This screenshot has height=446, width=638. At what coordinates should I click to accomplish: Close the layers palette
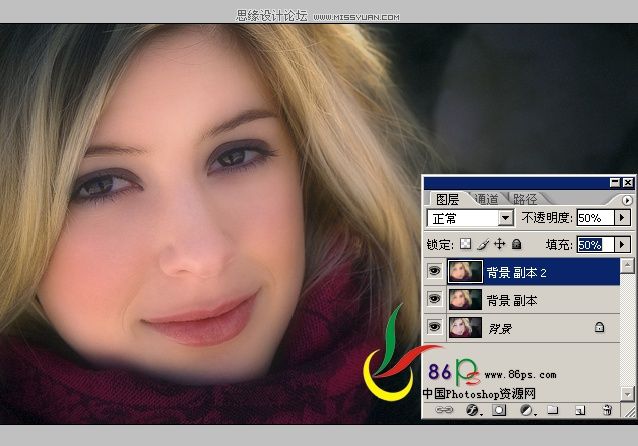[x=628, y=182]
